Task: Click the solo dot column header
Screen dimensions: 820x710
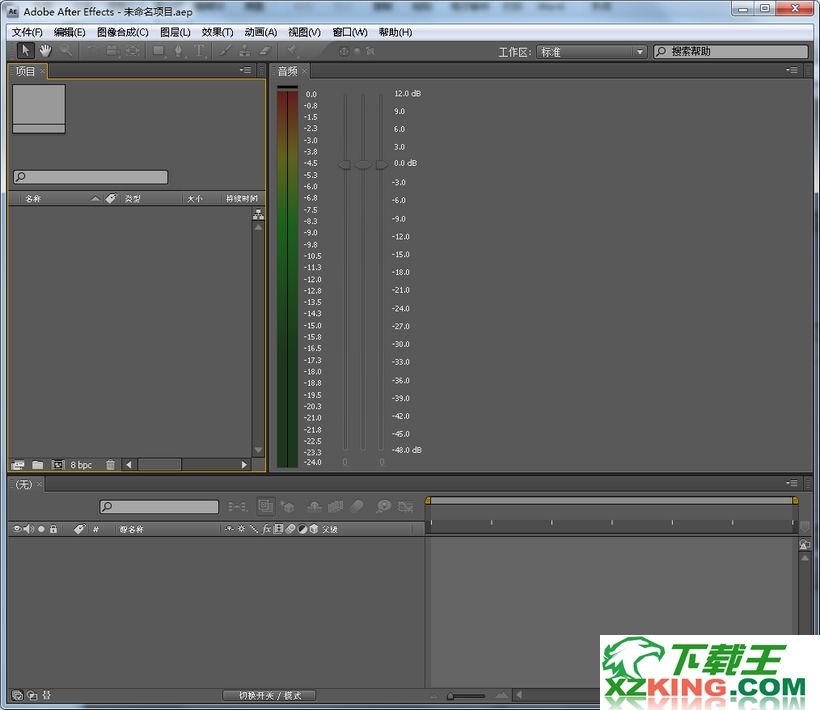Action: 41,529
